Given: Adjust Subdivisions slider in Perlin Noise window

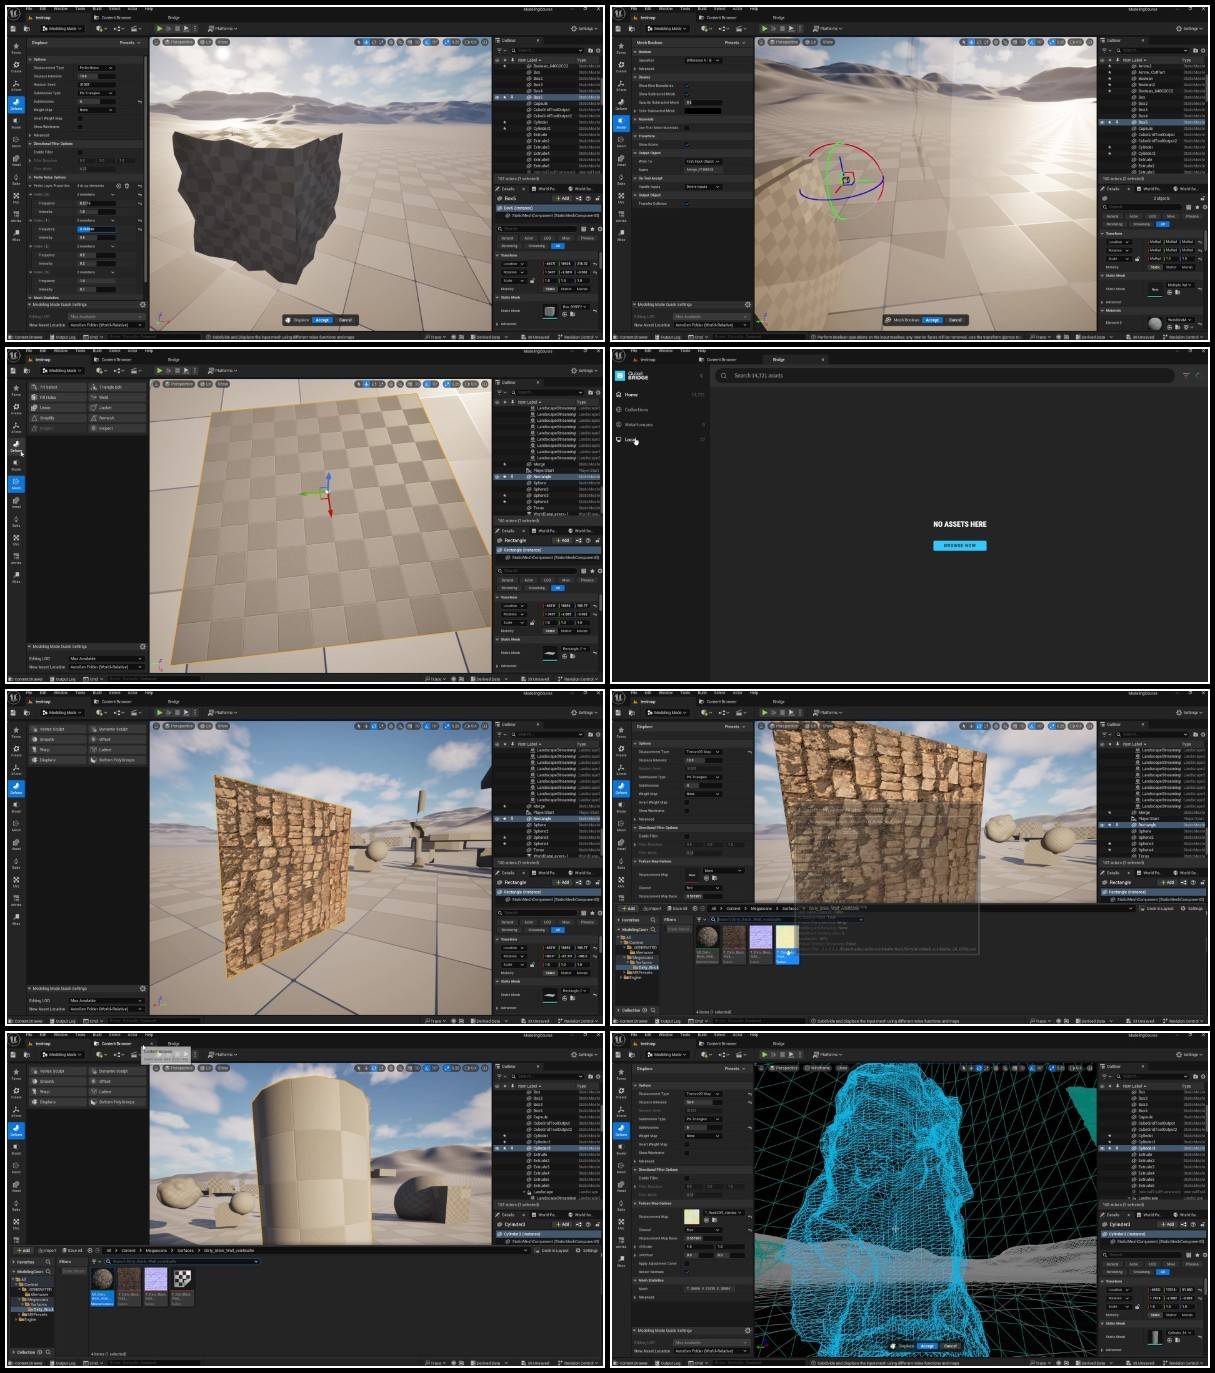Looking at the screenshot, I should point(97,101).
